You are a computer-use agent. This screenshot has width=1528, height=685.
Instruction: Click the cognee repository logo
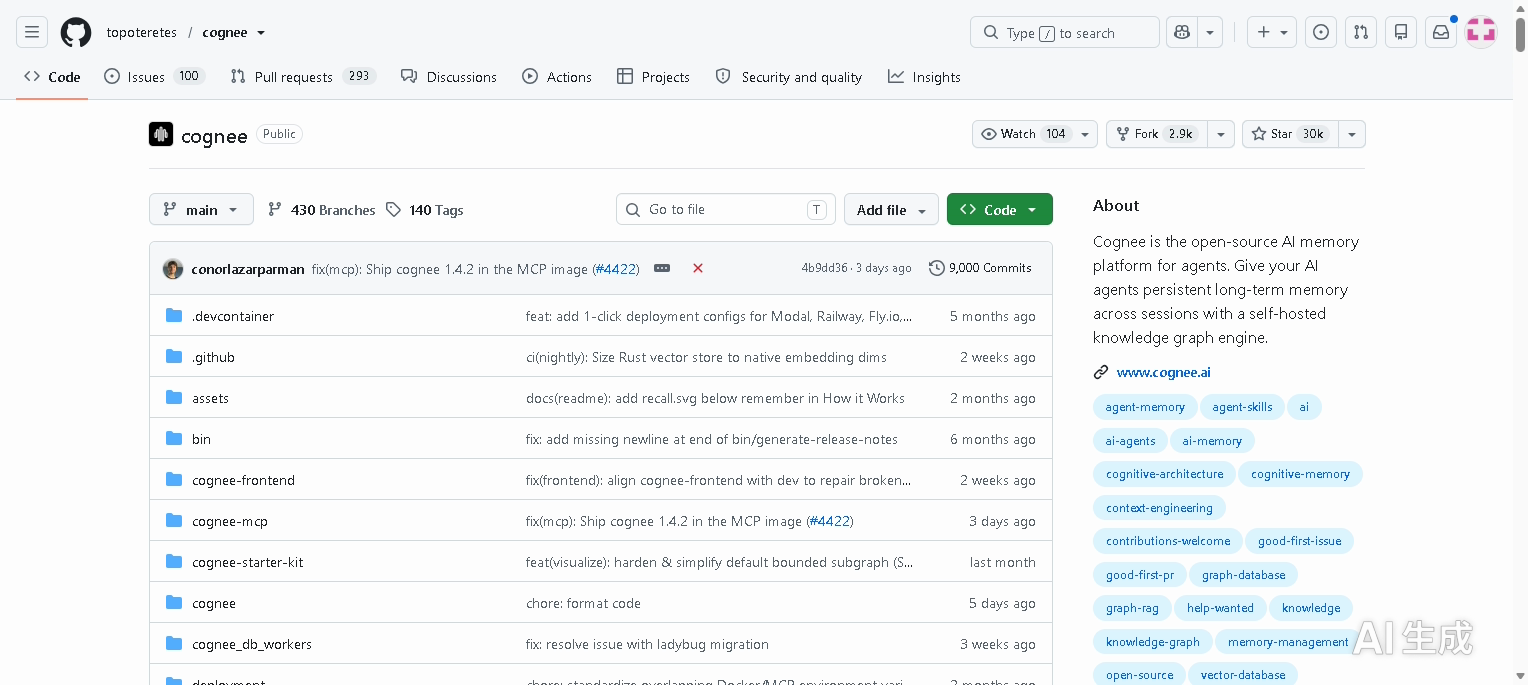point(161,134)
